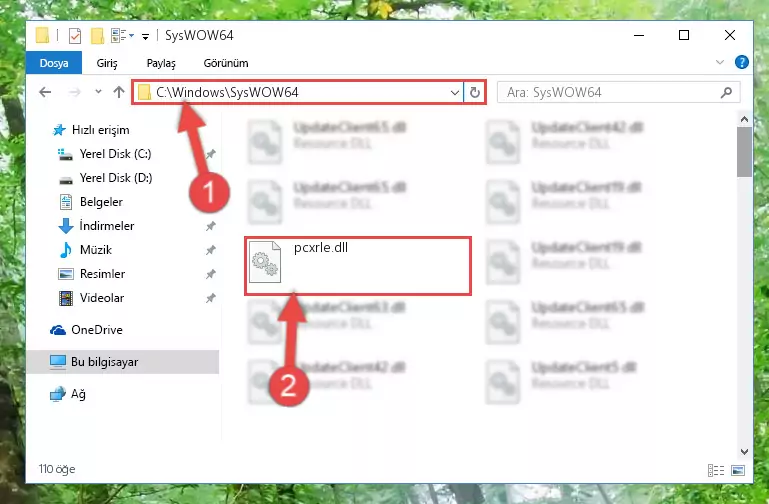Click the 110 öğe status text
Viewport: 769px width, 504px height.
(57, 469)
